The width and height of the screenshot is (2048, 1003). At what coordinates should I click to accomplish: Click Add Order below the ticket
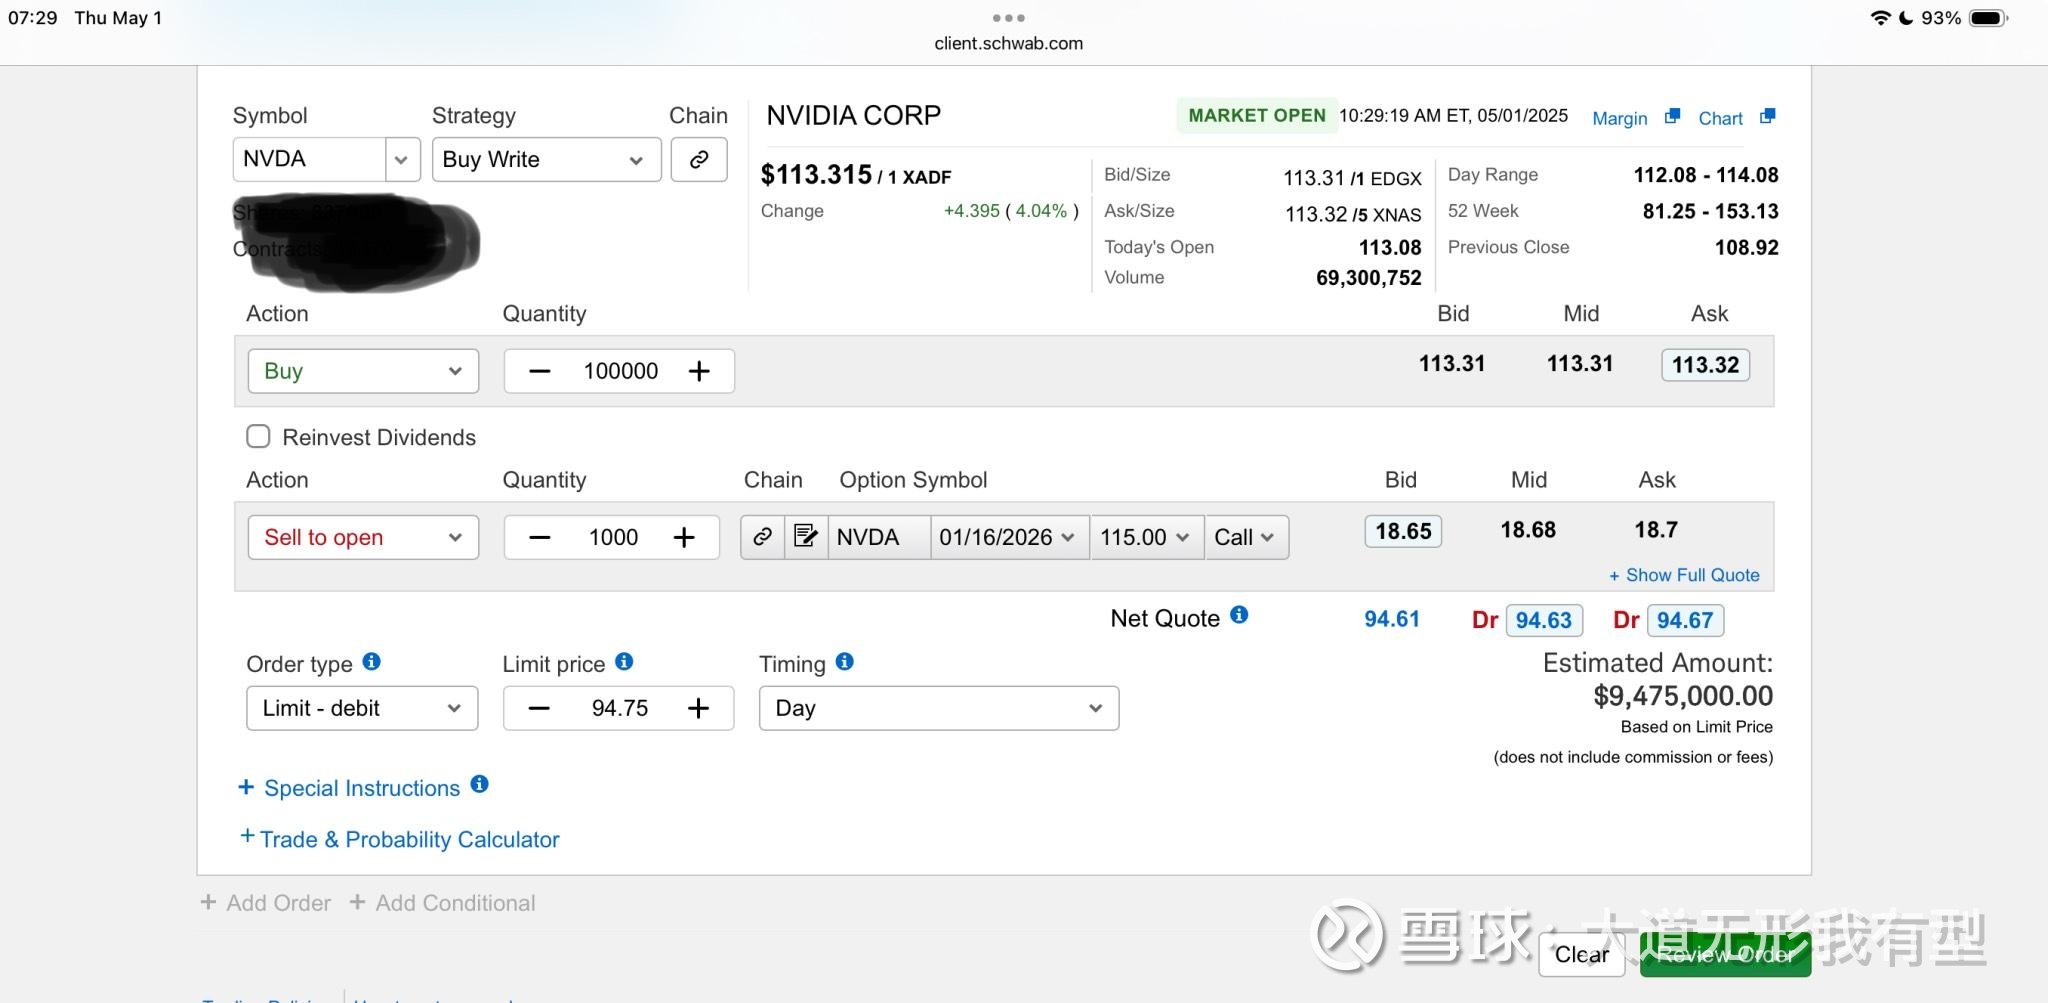[265, 903]
